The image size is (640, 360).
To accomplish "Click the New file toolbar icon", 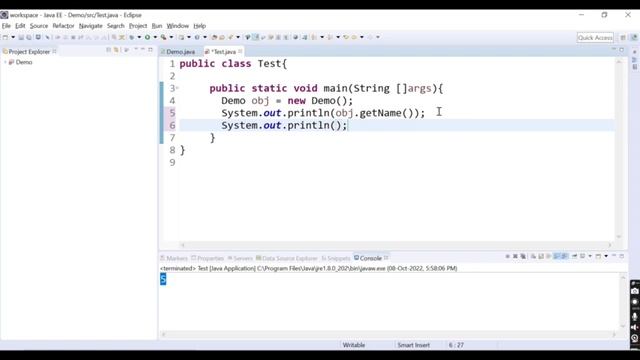I will pyautogui.click(x=5, y=37).
